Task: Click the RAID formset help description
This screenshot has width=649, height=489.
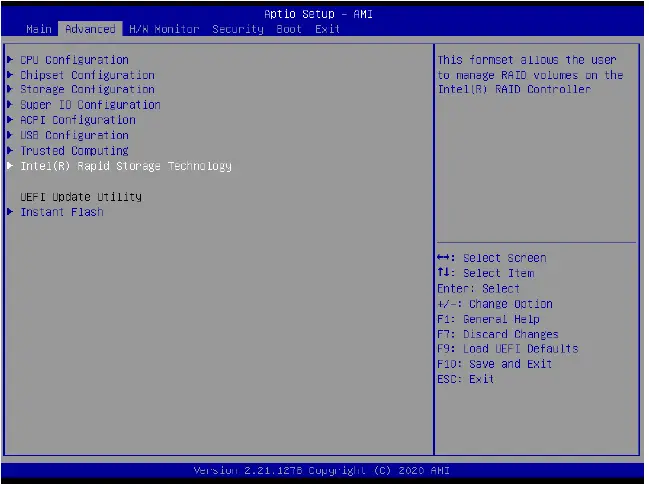Action: (x=531, y=75)
